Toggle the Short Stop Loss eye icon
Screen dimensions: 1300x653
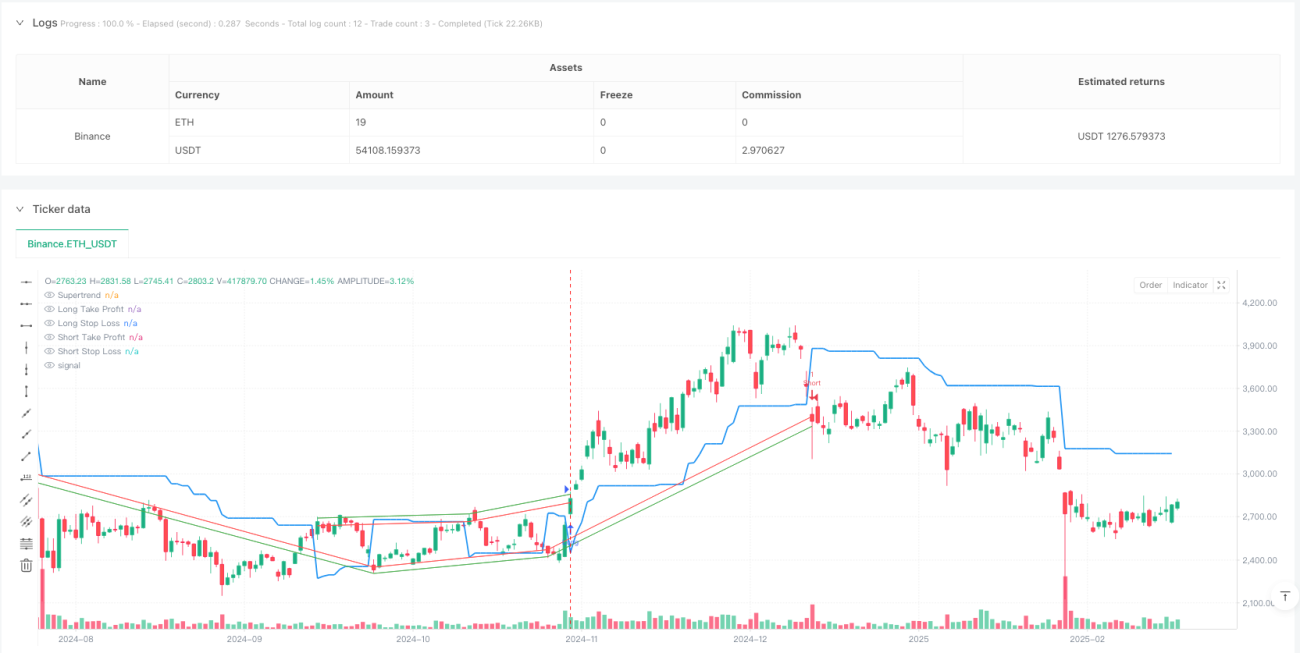tap(50, 351)
